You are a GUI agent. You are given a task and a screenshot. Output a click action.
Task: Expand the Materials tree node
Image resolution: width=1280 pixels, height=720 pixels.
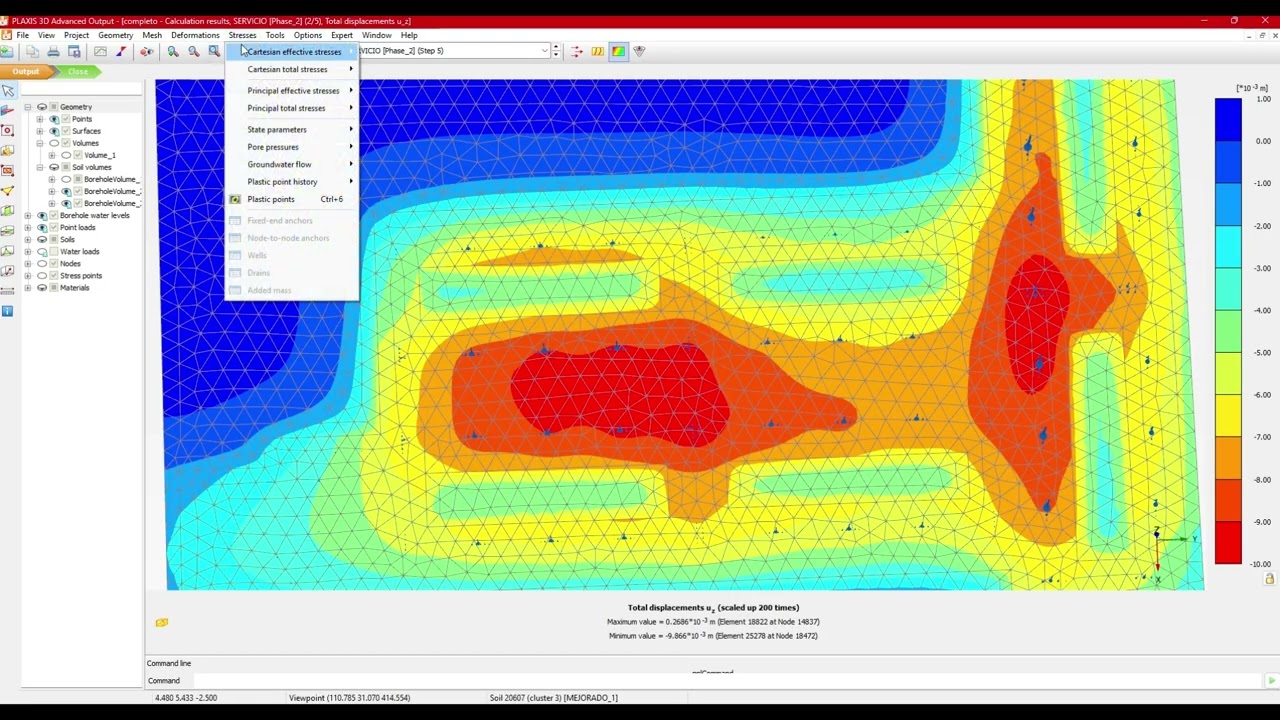[28, 287]
